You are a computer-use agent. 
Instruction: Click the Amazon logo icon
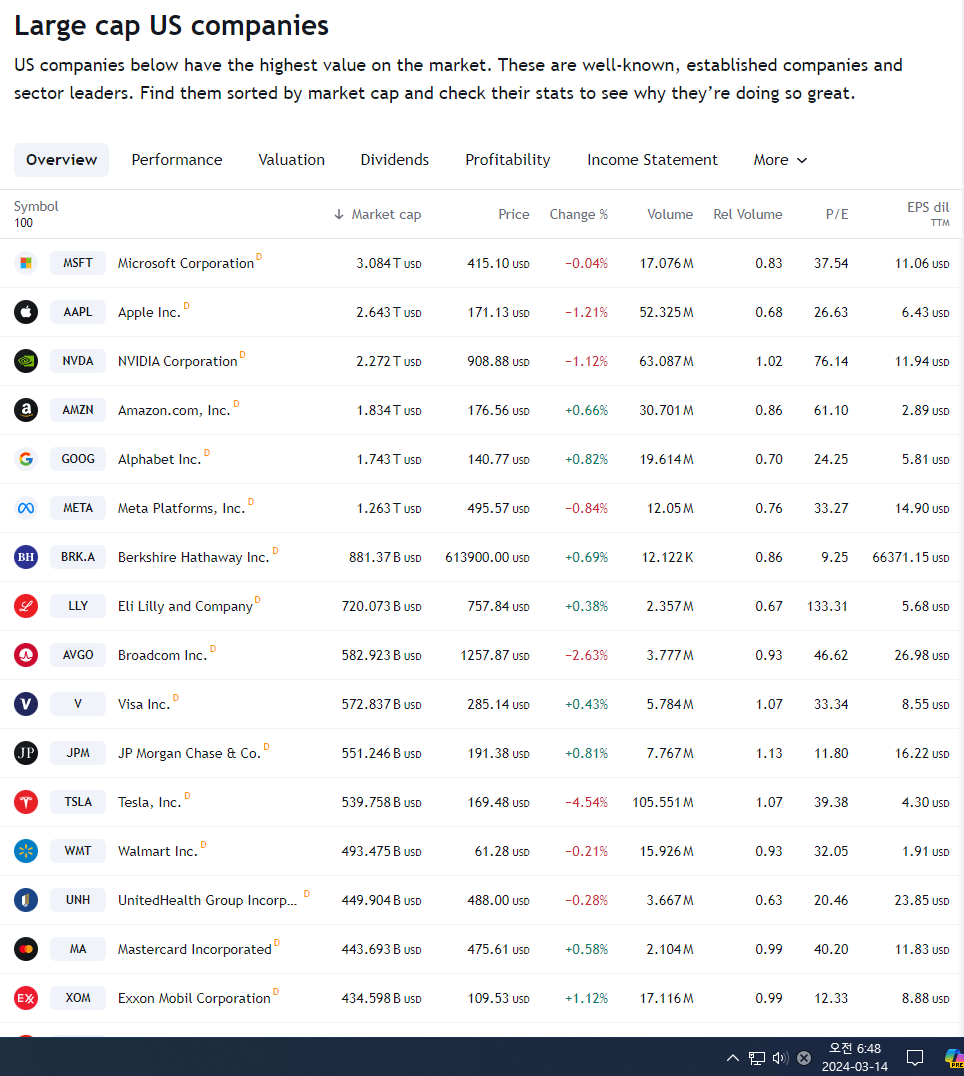pos(26,410)
